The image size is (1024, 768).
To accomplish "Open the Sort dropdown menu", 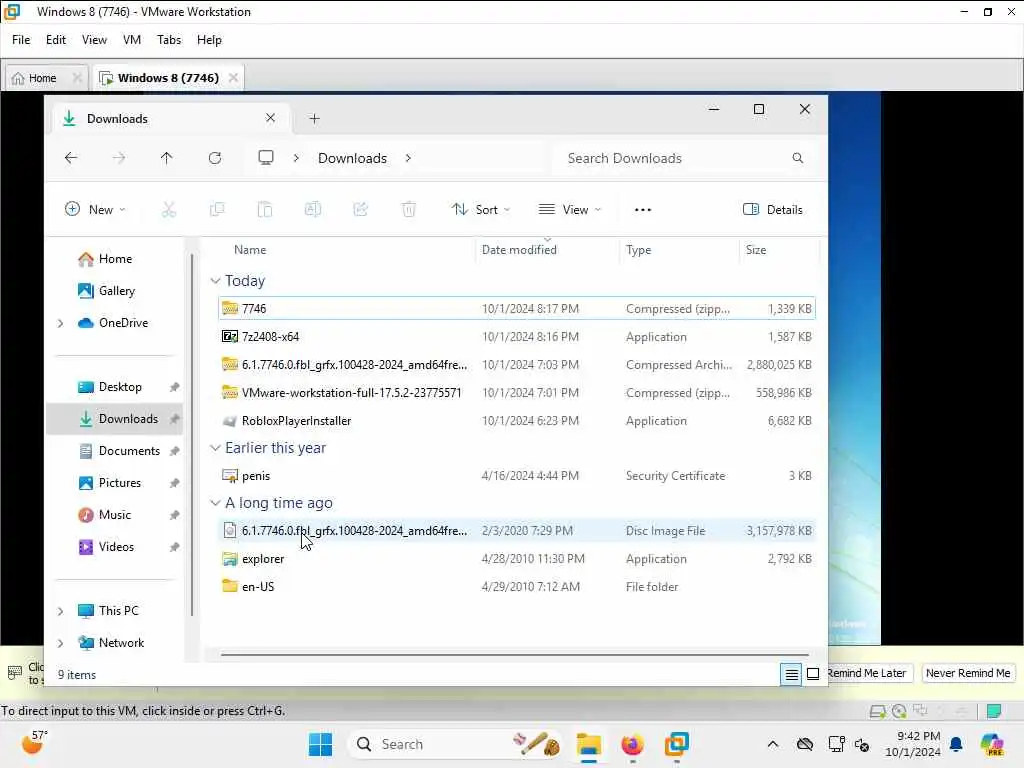I will coord(481,210).
